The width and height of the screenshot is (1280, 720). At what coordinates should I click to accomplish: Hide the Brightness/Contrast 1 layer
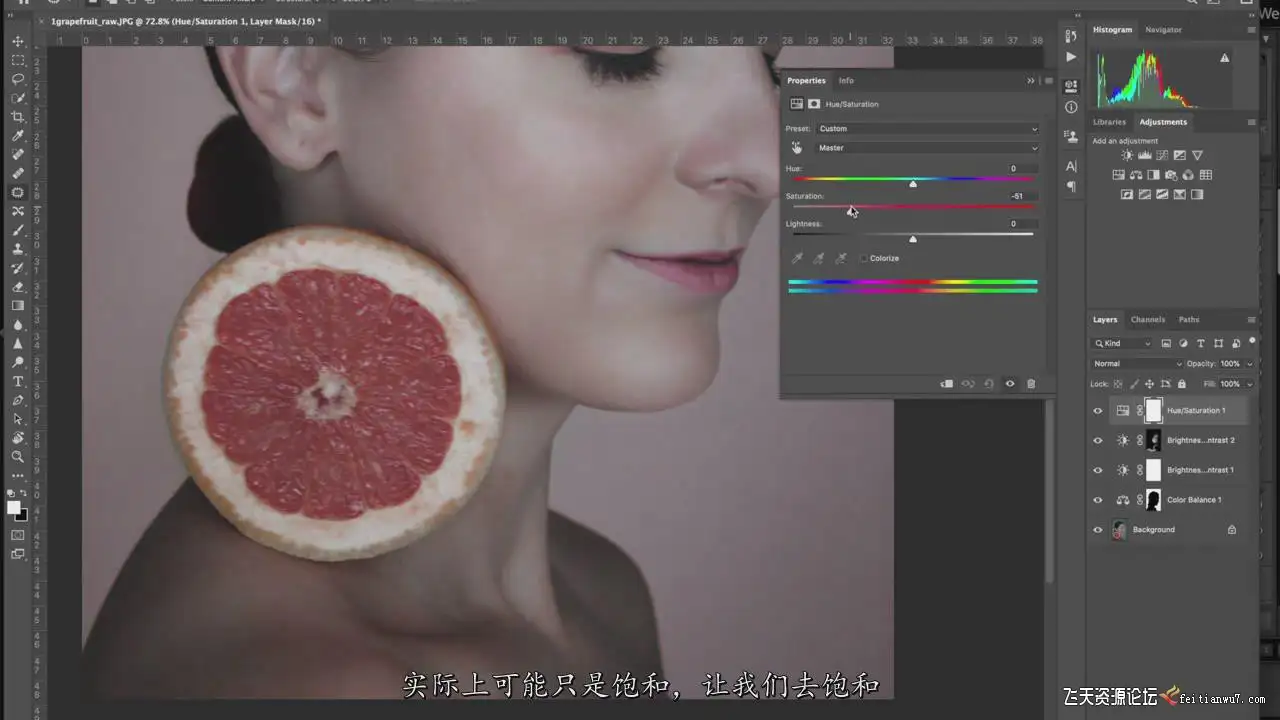(x=1098, y=470)
